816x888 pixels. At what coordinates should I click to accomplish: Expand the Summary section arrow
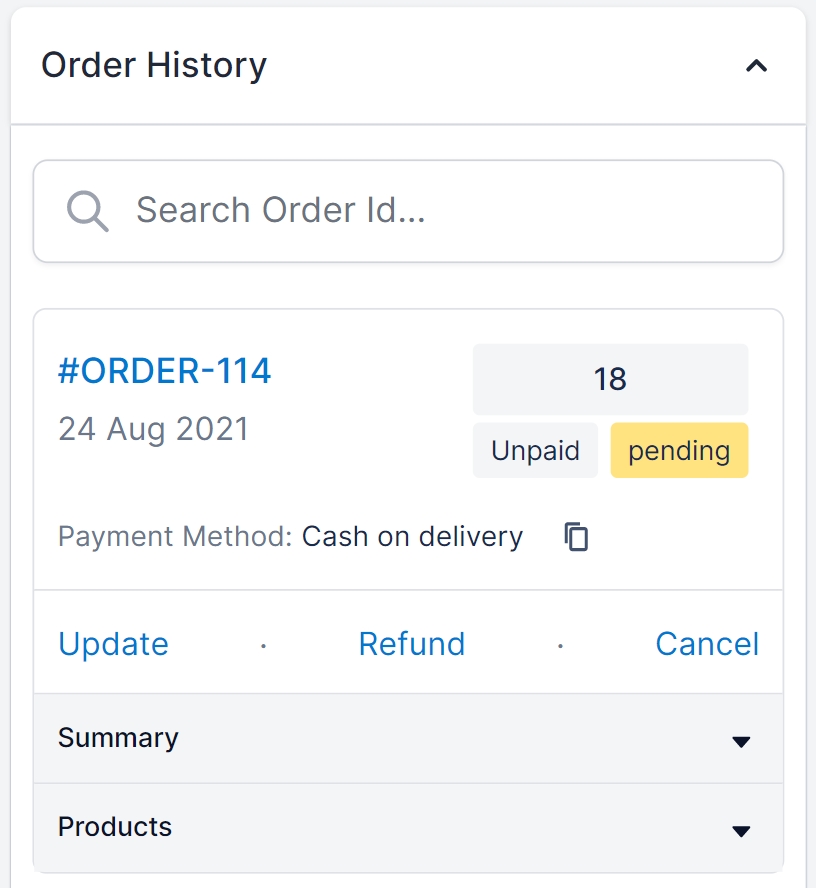(741, 742)
